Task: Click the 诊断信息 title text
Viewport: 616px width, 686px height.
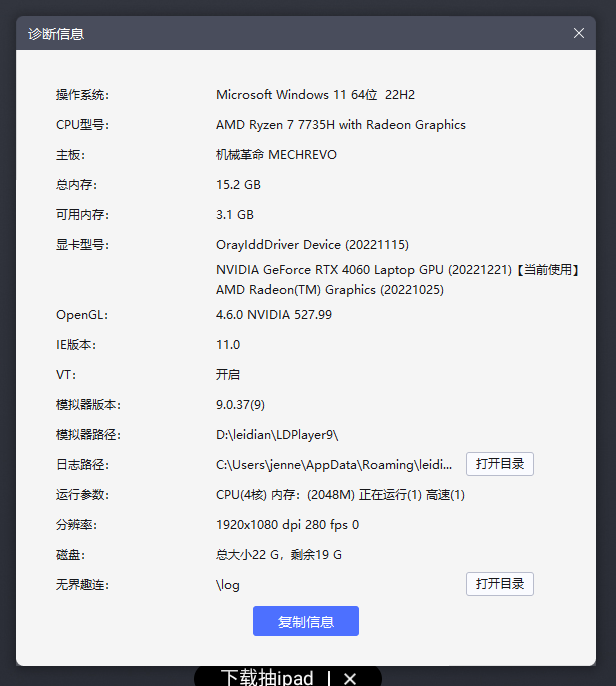Action: point(56,34)
